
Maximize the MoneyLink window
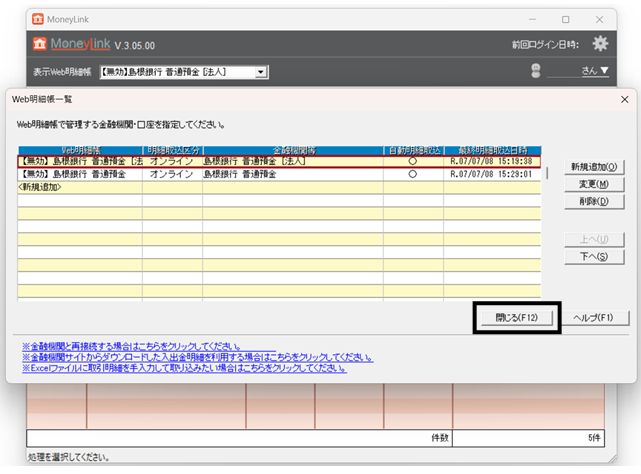(565, 19)
